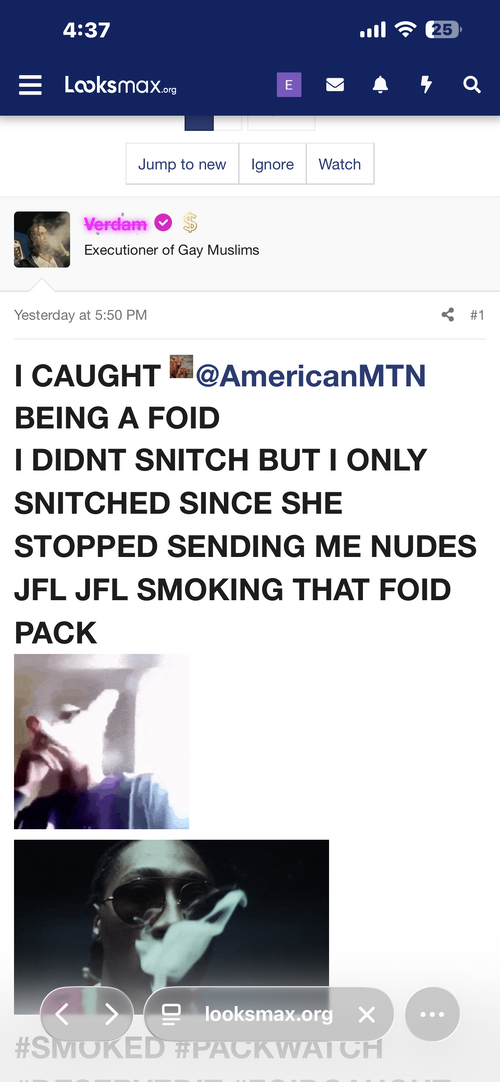Tap the looksmax.org address bar
Screen dimensions: 500x1082
coord(269,1014)
